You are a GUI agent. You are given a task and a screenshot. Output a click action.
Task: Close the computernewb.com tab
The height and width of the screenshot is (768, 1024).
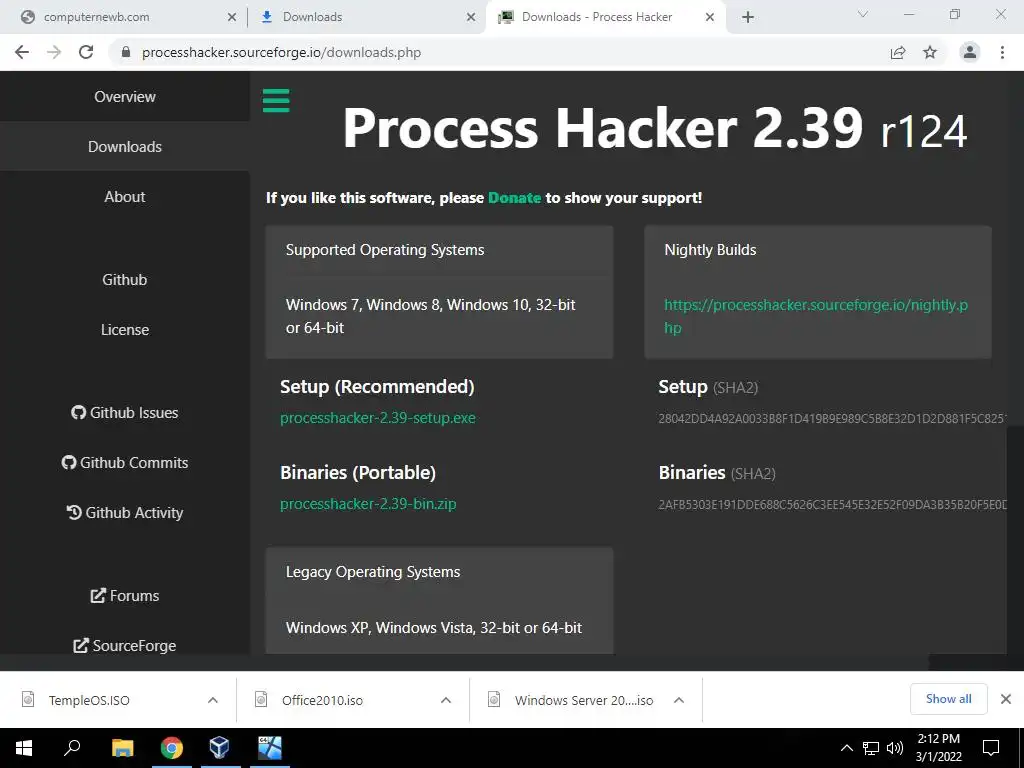click(x=232, y=17)
